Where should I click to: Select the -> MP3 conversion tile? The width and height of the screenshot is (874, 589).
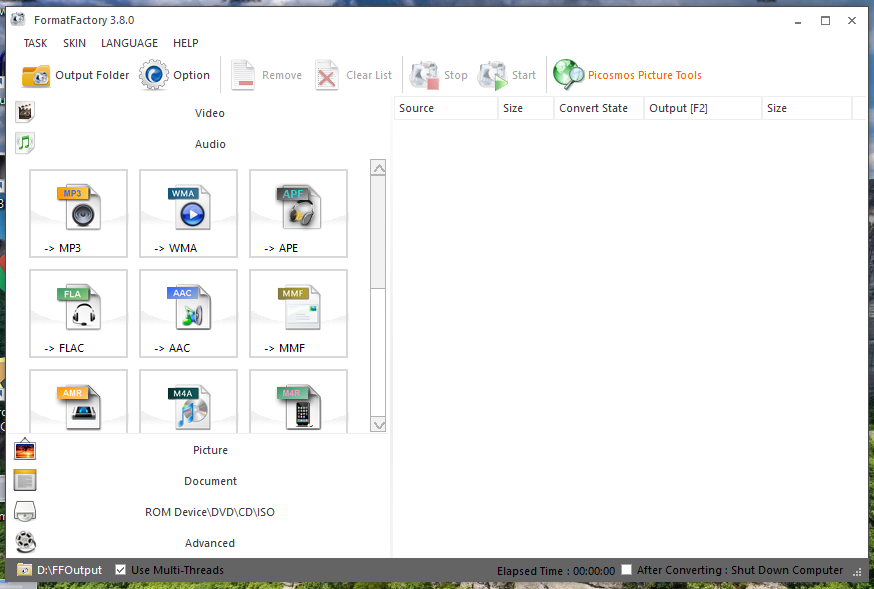pyautogui.click(x=79, y=213)
